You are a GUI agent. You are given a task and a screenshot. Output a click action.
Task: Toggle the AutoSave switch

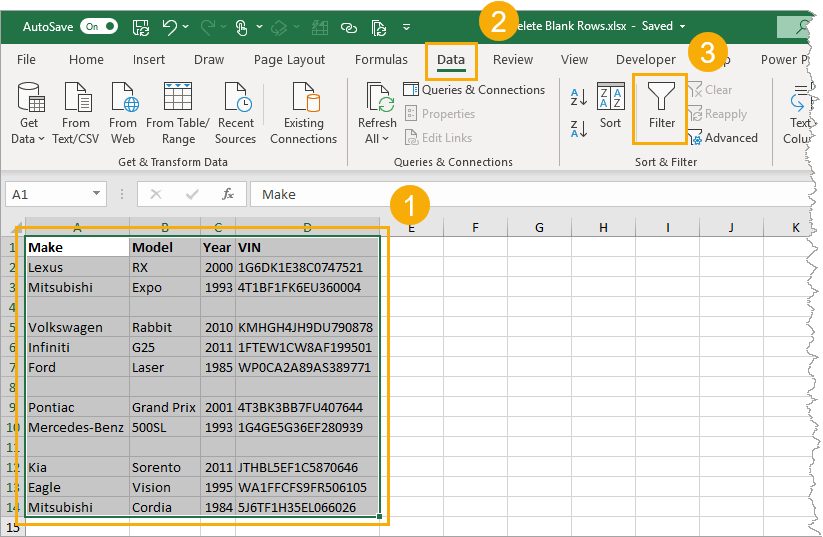tap(99, 26)
